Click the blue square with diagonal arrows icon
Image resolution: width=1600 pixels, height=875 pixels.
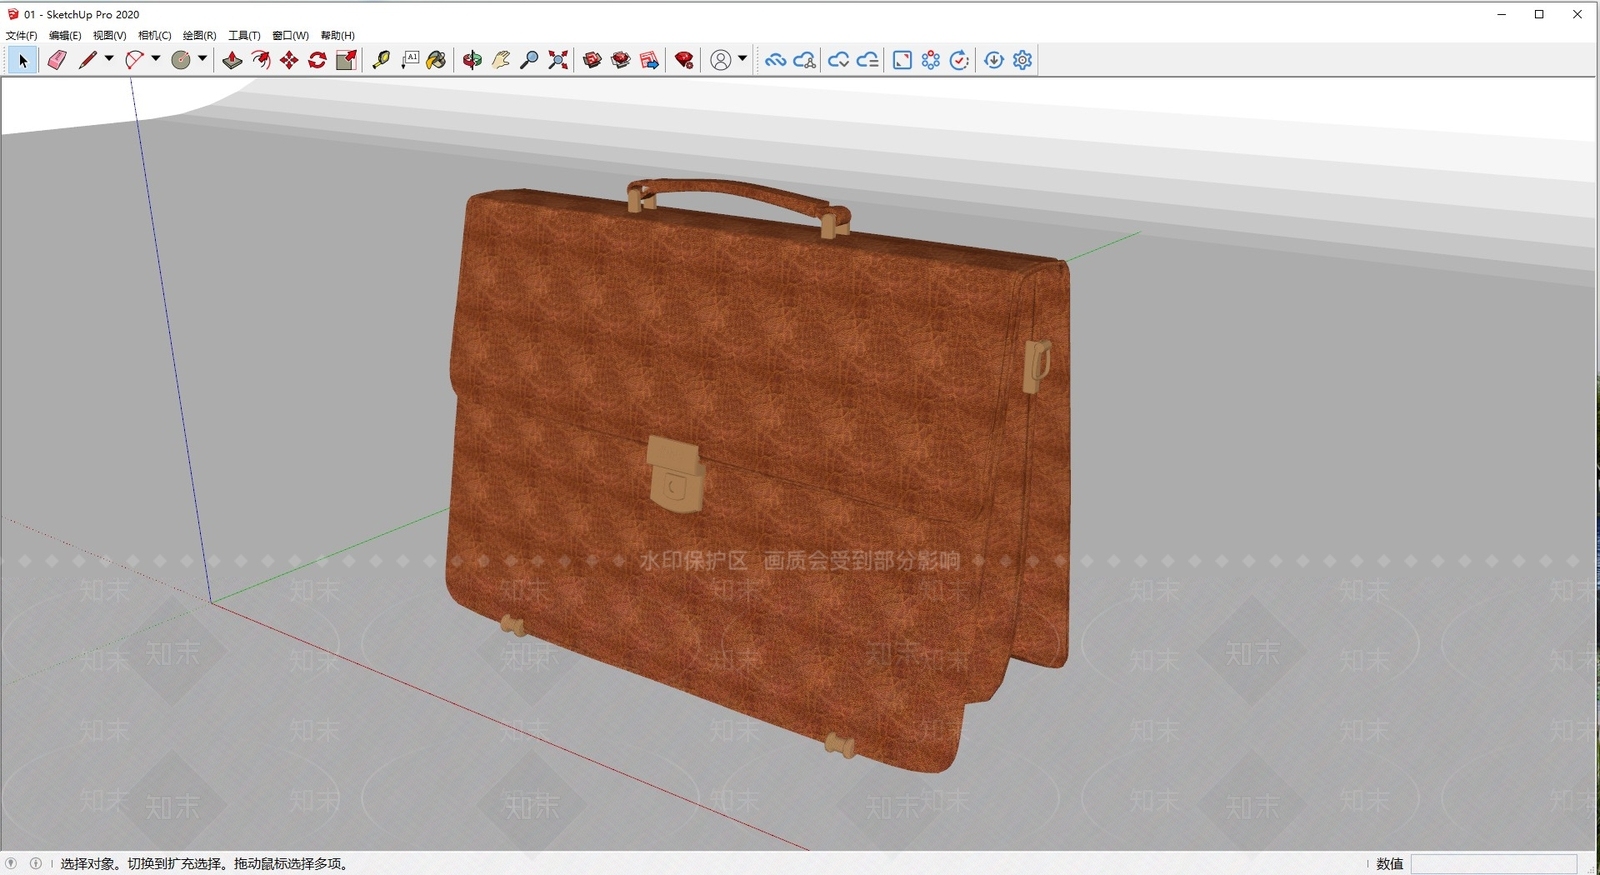(902, 60)
